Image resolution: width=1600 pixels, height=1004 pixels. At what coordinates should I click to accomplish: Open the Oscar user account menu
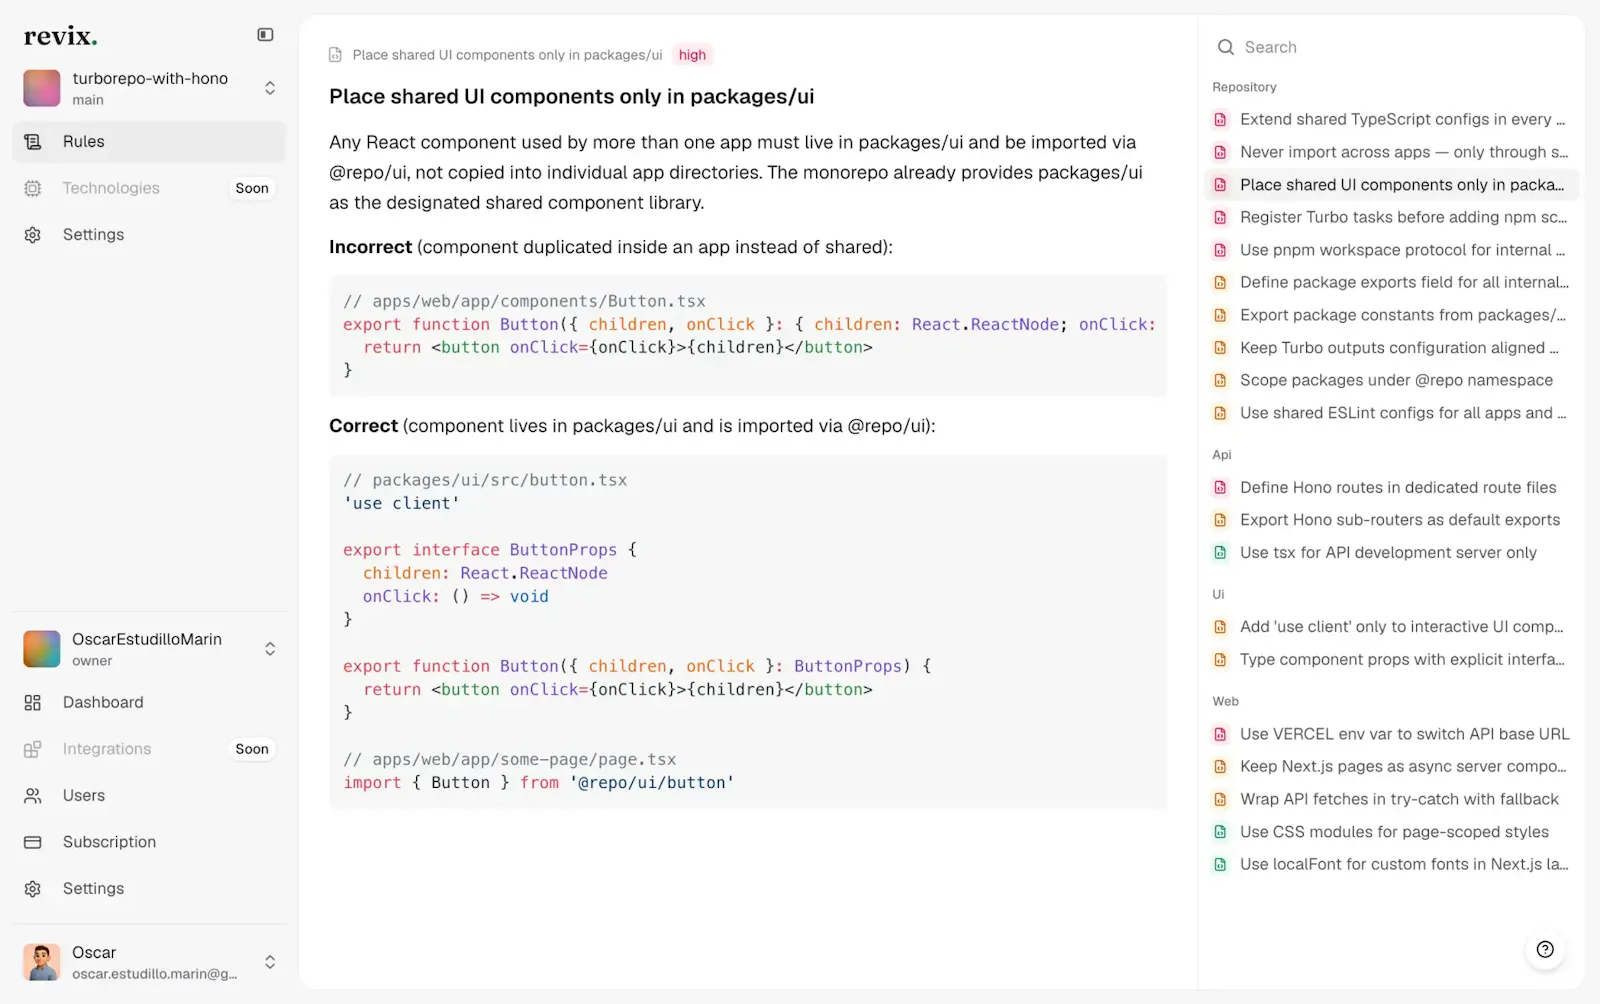pyautogui.click(x=150, y=962)
